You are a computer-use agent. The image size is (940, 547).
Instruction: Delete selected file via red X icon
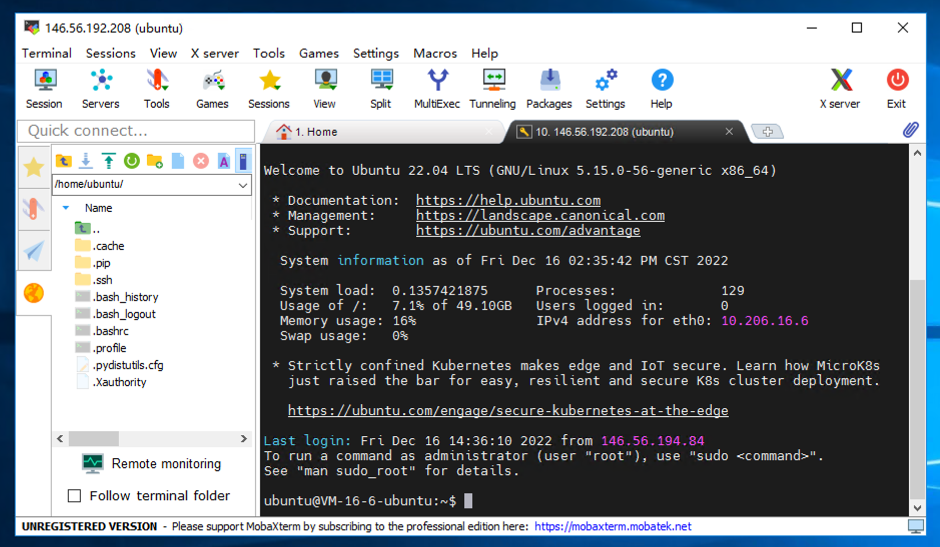coord(201,161)
